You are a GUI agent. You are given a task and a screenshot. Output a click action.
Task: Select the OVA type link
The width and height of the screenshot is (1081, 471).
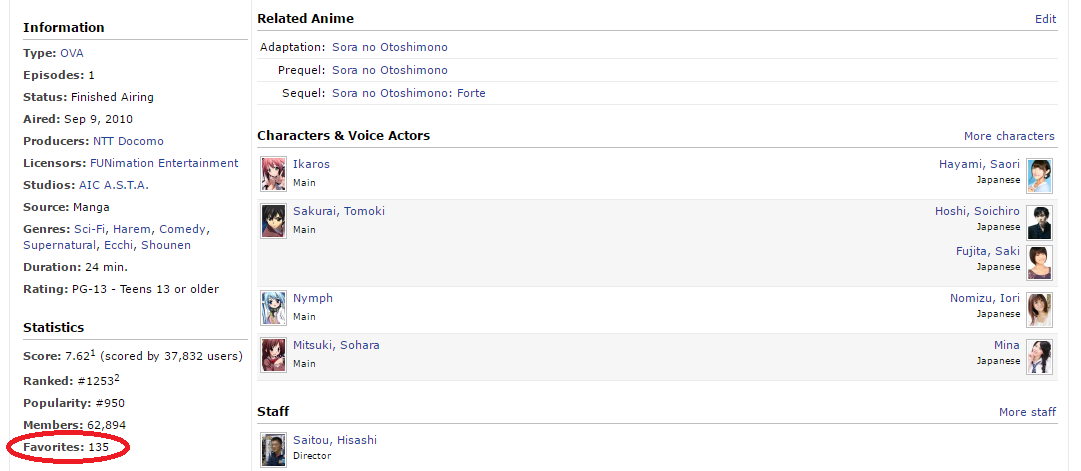[72, 53]
